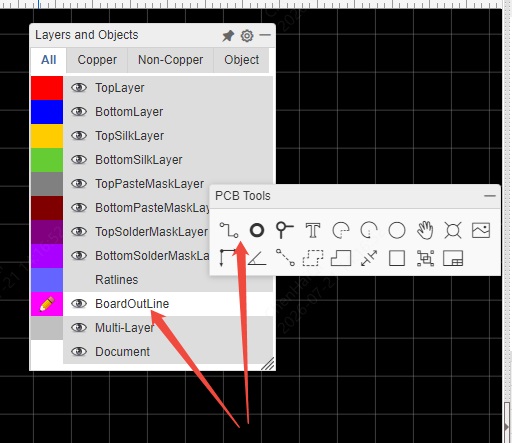Viewport: 512px width, 443px height.
Task: Switch to the All tab
Action: 48,60
